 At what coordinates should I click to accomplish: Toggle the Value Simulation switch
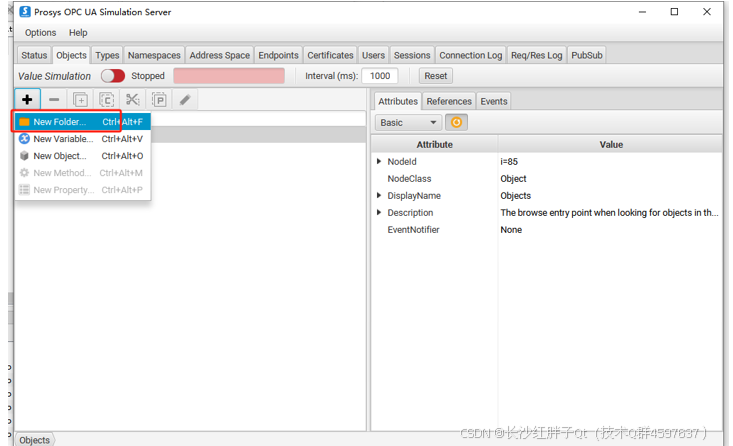point(113,76)
